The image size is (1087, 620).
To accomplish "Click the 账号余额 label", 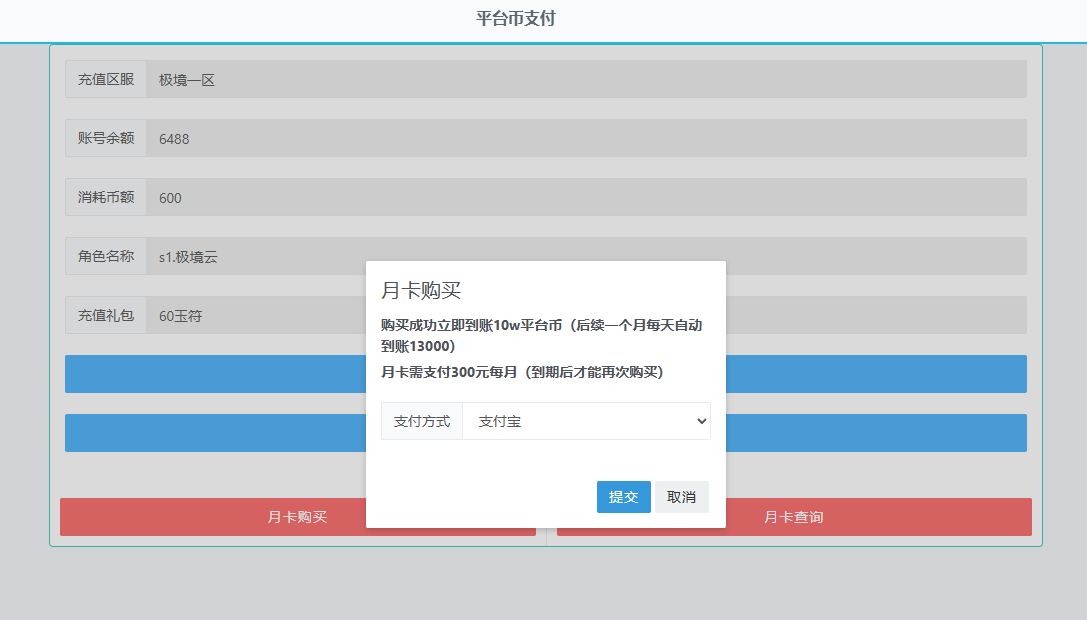I will click(106, 139).
